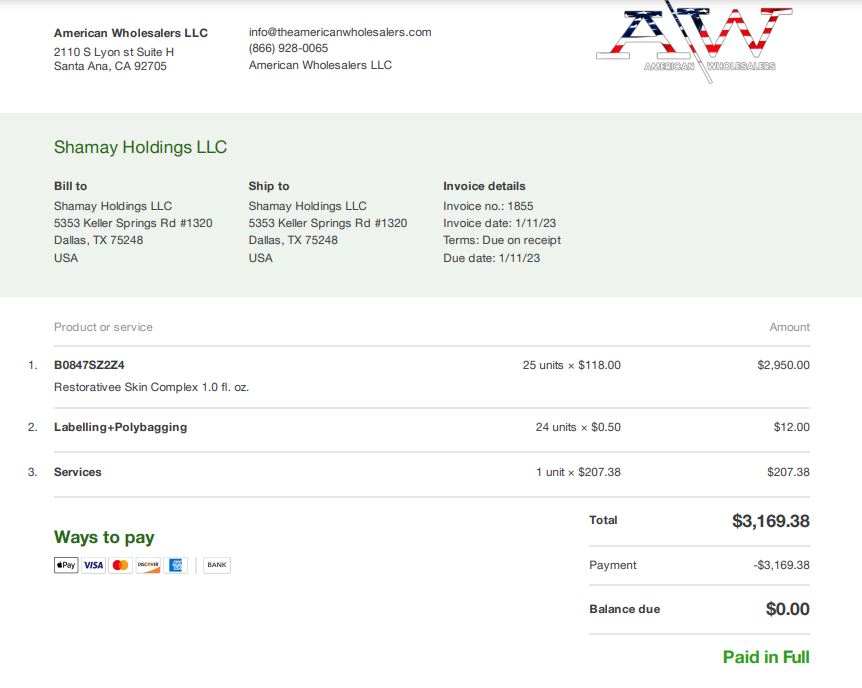Image resolution: width=862 pixels, height=688 pixels.
Task: Click the (866) 928-0065 phone number
Action: (x=288, y=48)
